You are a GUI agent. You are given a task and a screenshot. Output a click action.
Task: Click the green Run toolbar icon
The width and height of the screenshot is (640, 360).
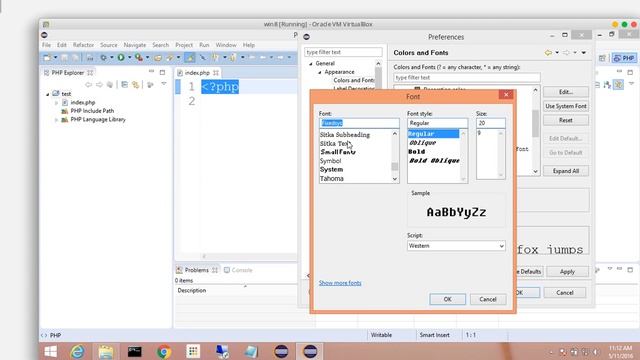click(x=121, y=58)
